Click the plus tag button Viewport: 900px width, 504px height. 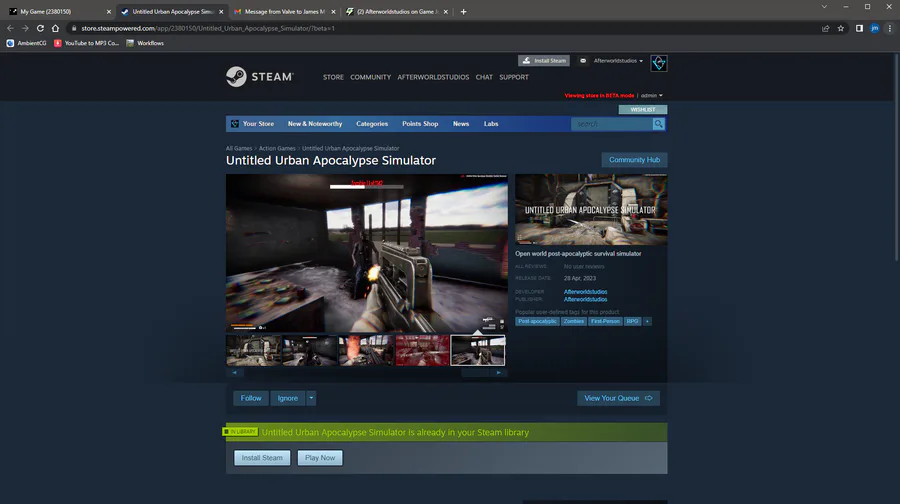[647, 321]
